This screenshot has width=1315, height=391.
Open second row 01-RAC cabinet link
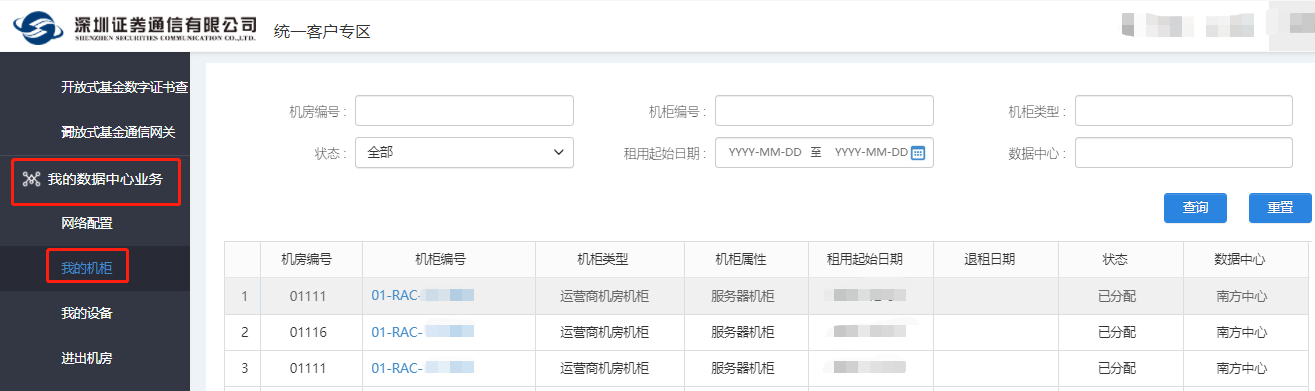point(422,332)
